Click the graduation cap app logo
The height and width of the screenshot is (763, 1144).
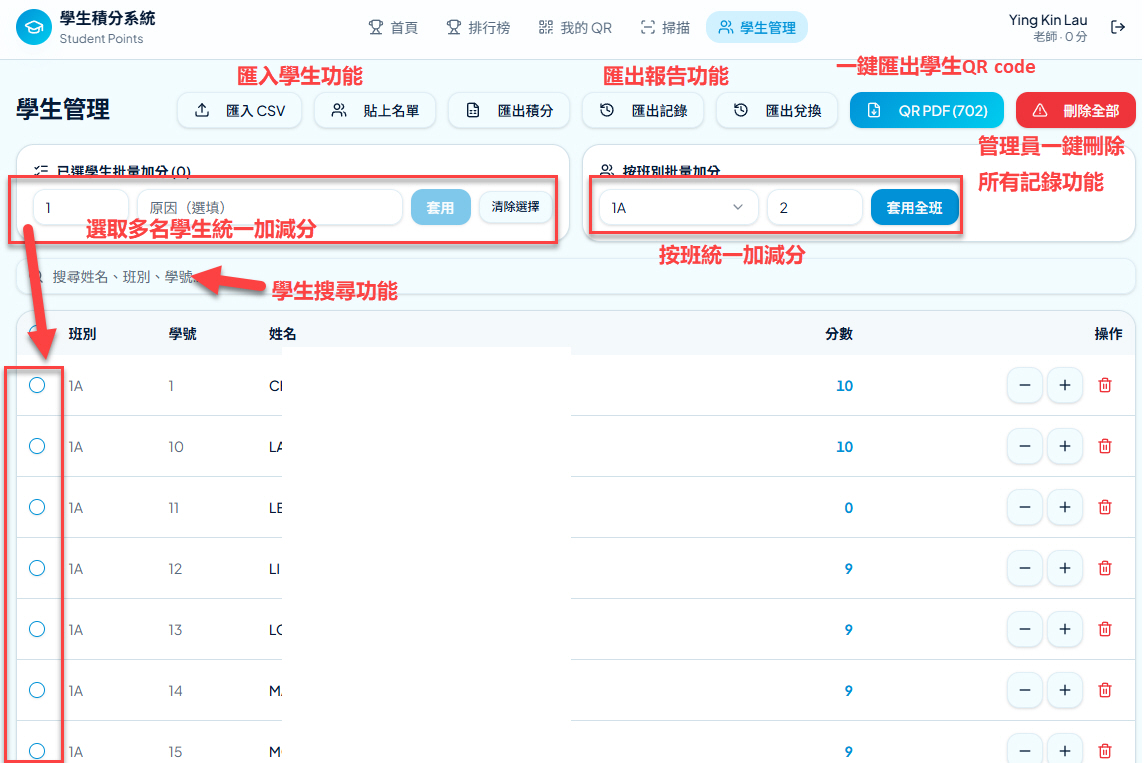tap(34, 28)
